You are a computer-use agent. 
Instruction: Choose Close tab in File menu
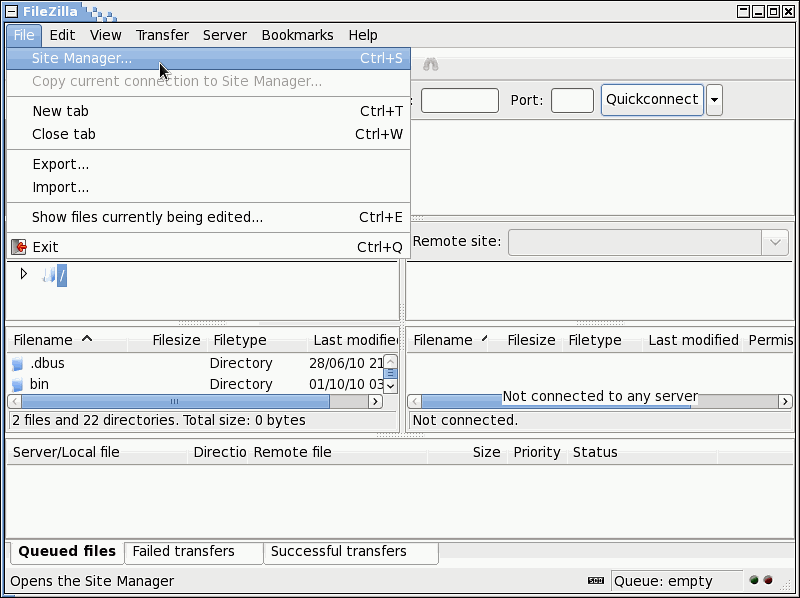208,134
